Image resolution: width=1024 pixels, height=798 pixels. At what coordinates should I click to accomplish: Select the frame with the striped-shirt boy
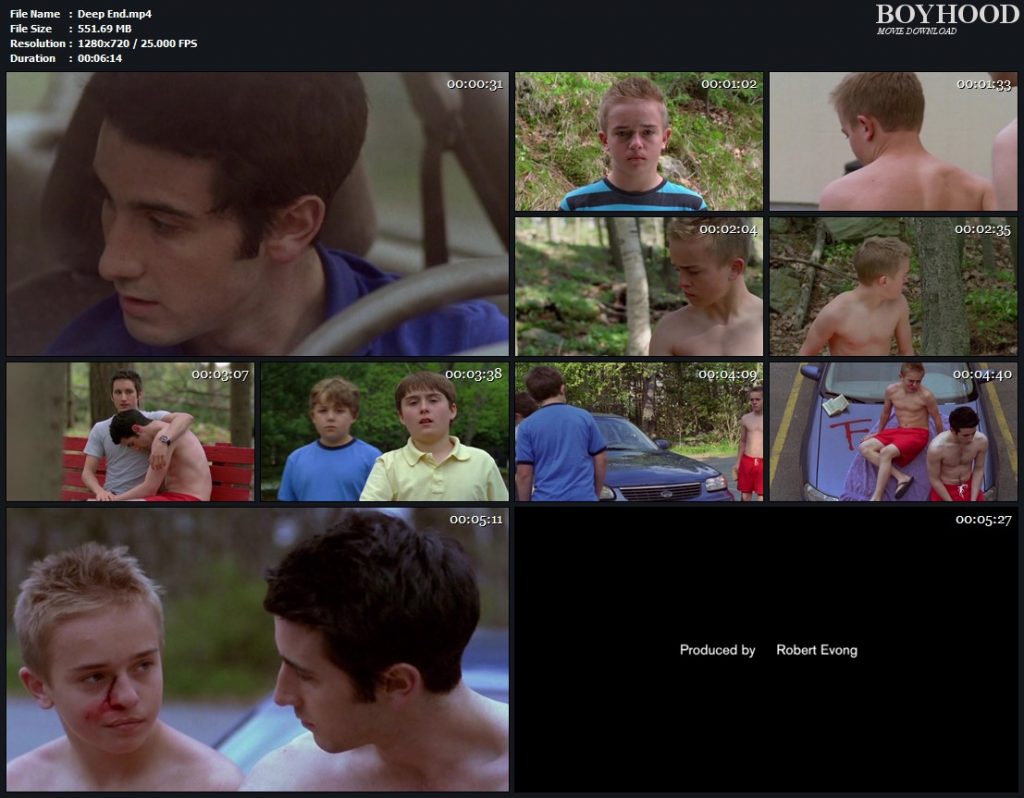[638, 141]
